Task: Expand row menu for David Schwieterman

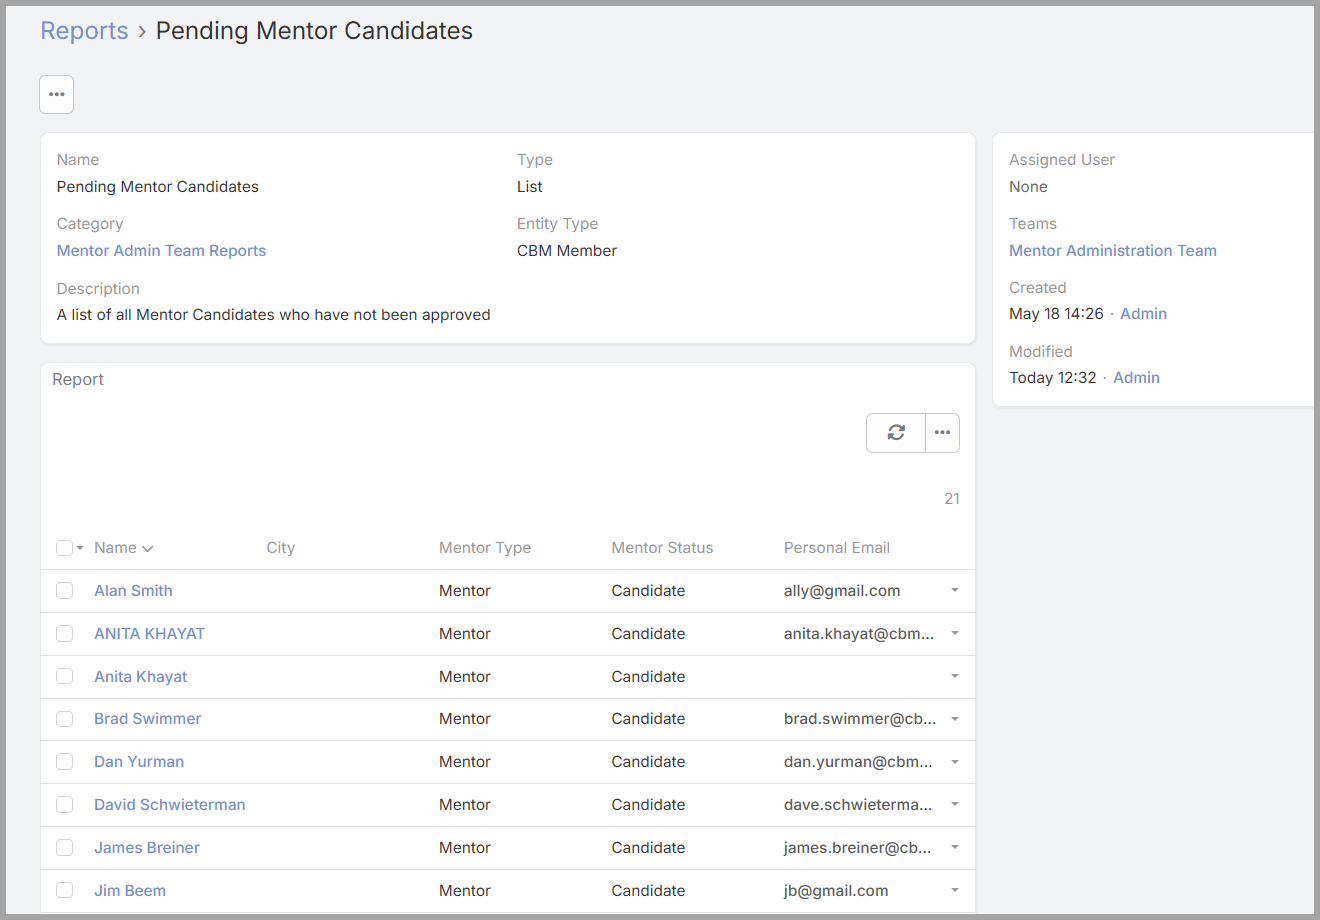Action: [x=955, y=805]
